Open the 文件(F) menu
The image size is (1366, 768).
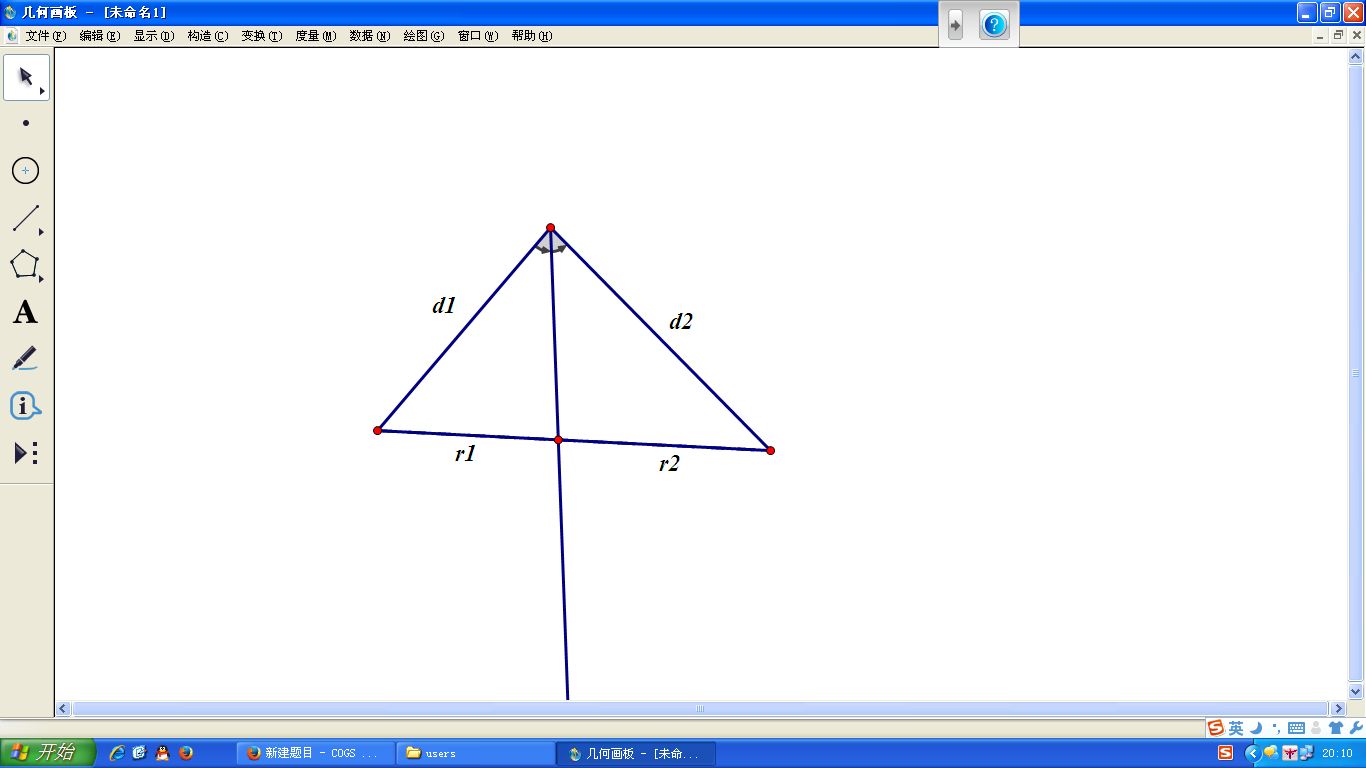[x=45, y=36]
